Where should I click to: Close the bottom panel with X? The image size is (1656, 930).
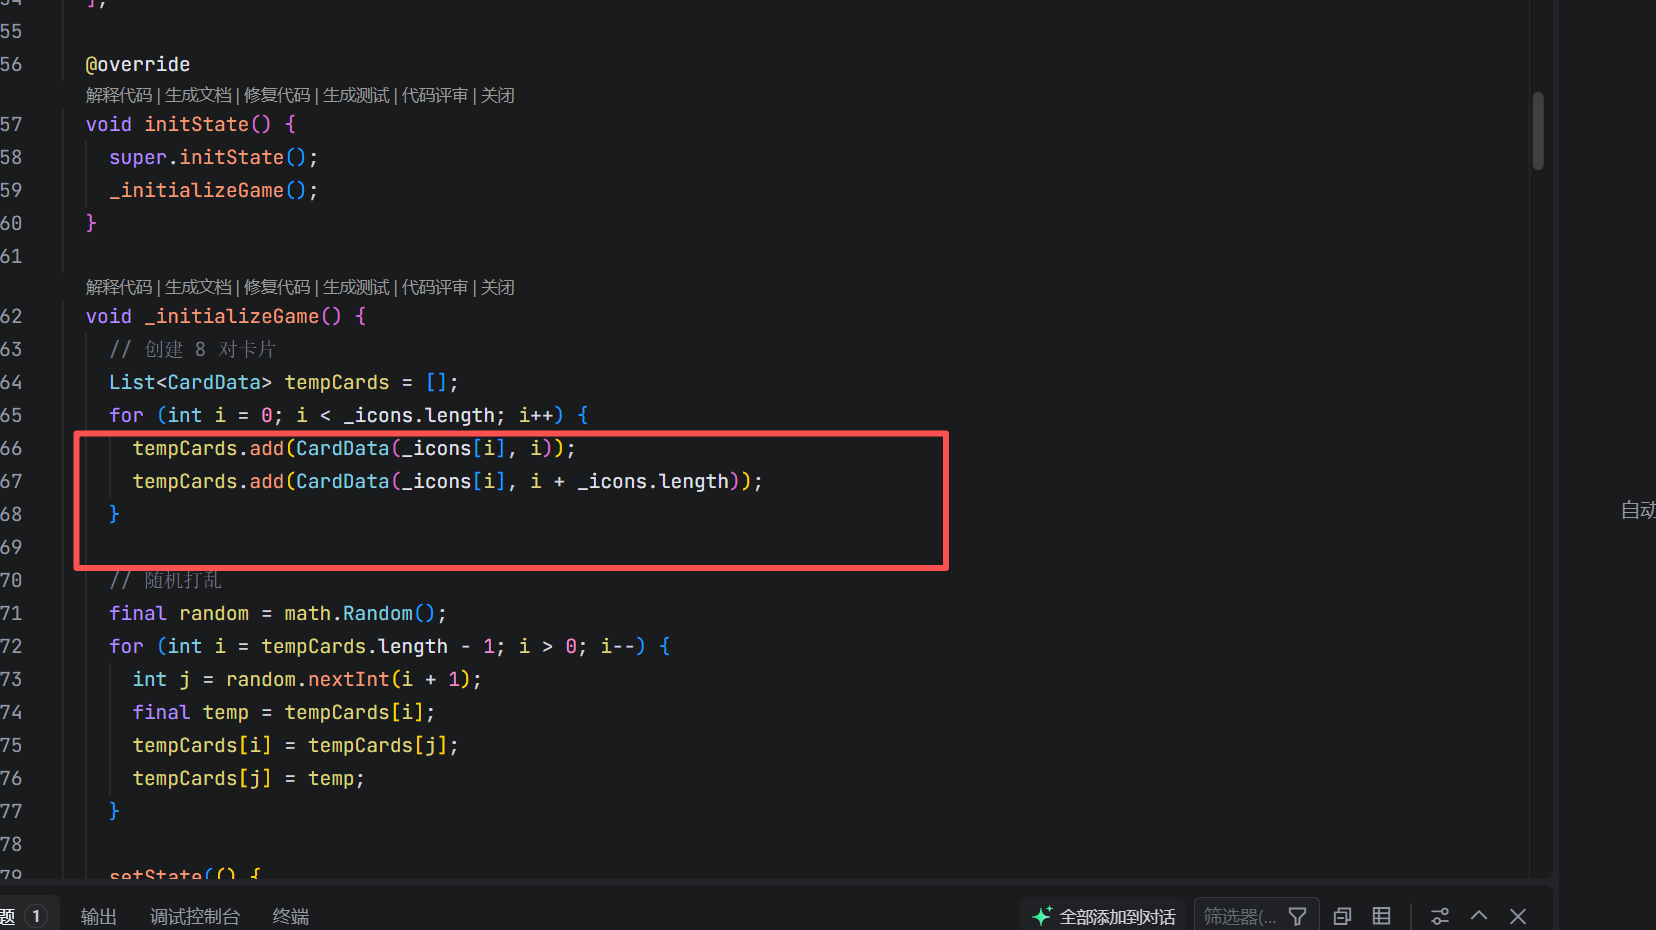click(1518, 916)
